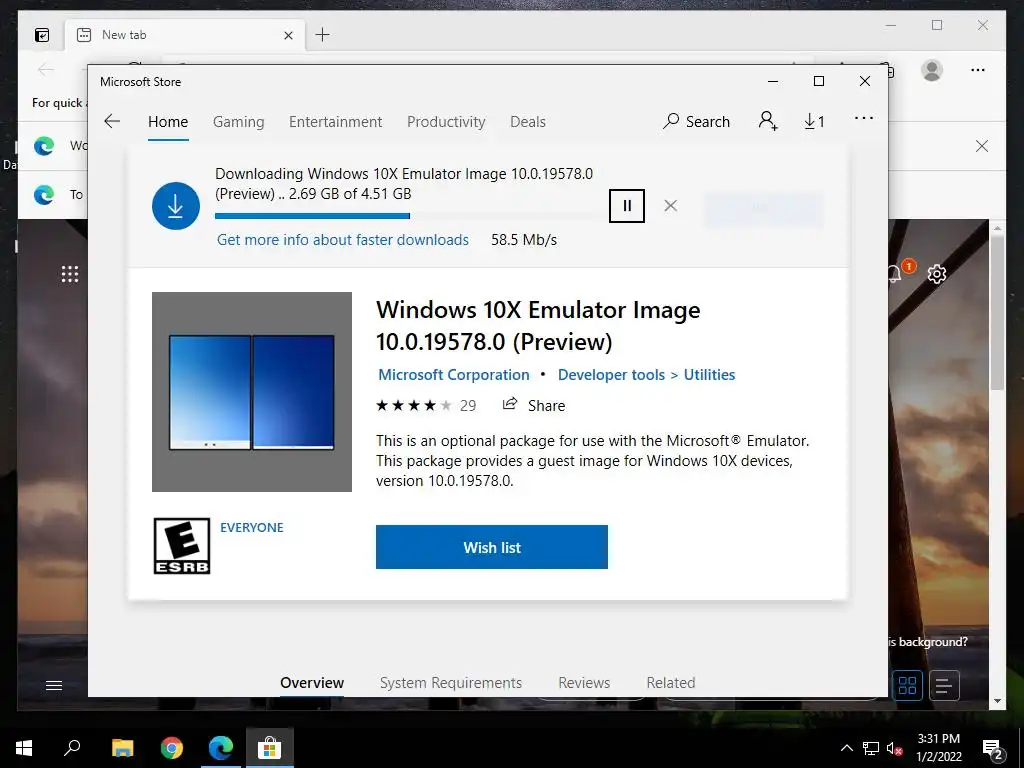The image size is (1024, 768).
Task: Open Edge new tab notifications bell
Action: click(896, 274)
